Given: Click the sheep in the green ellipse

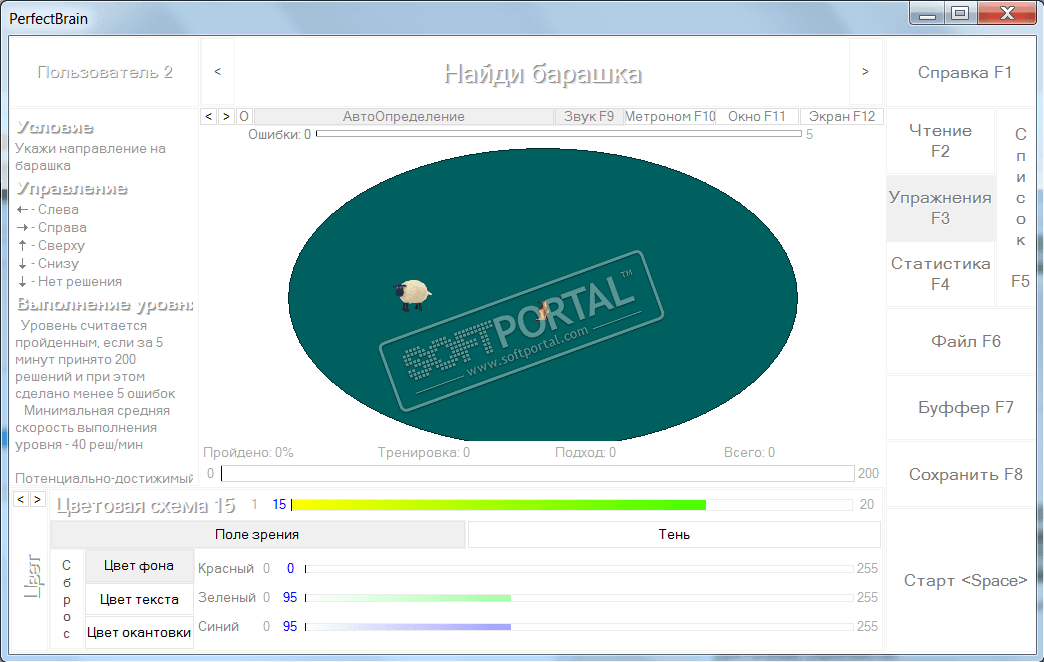Looking at the screenshot, I should pos(413,295).
